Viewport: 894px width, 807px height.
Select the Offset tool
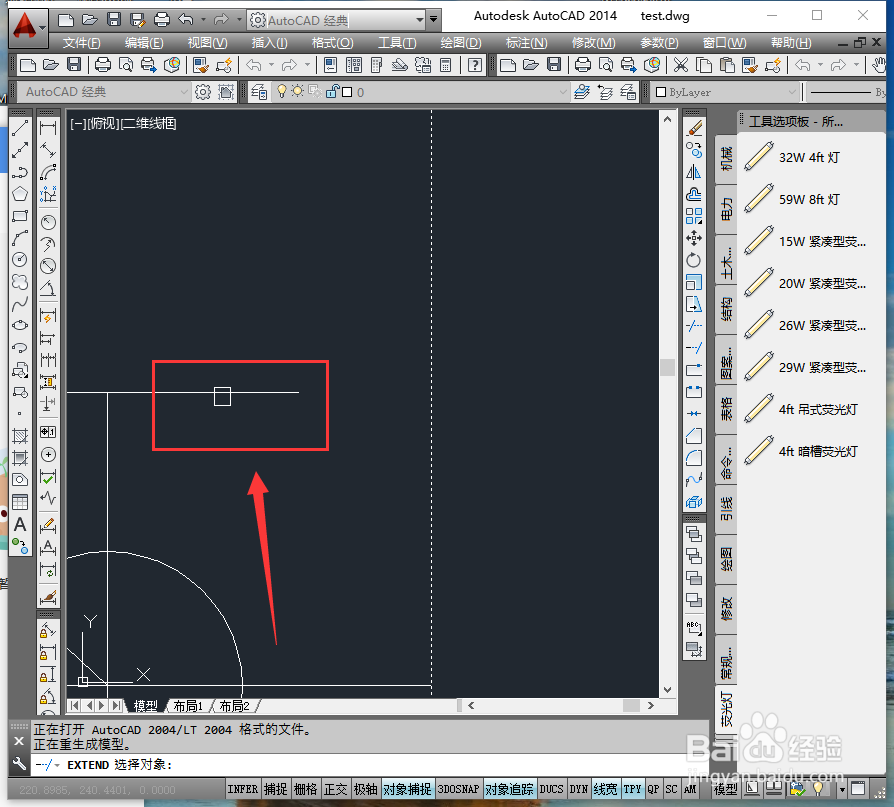point(694,194)
